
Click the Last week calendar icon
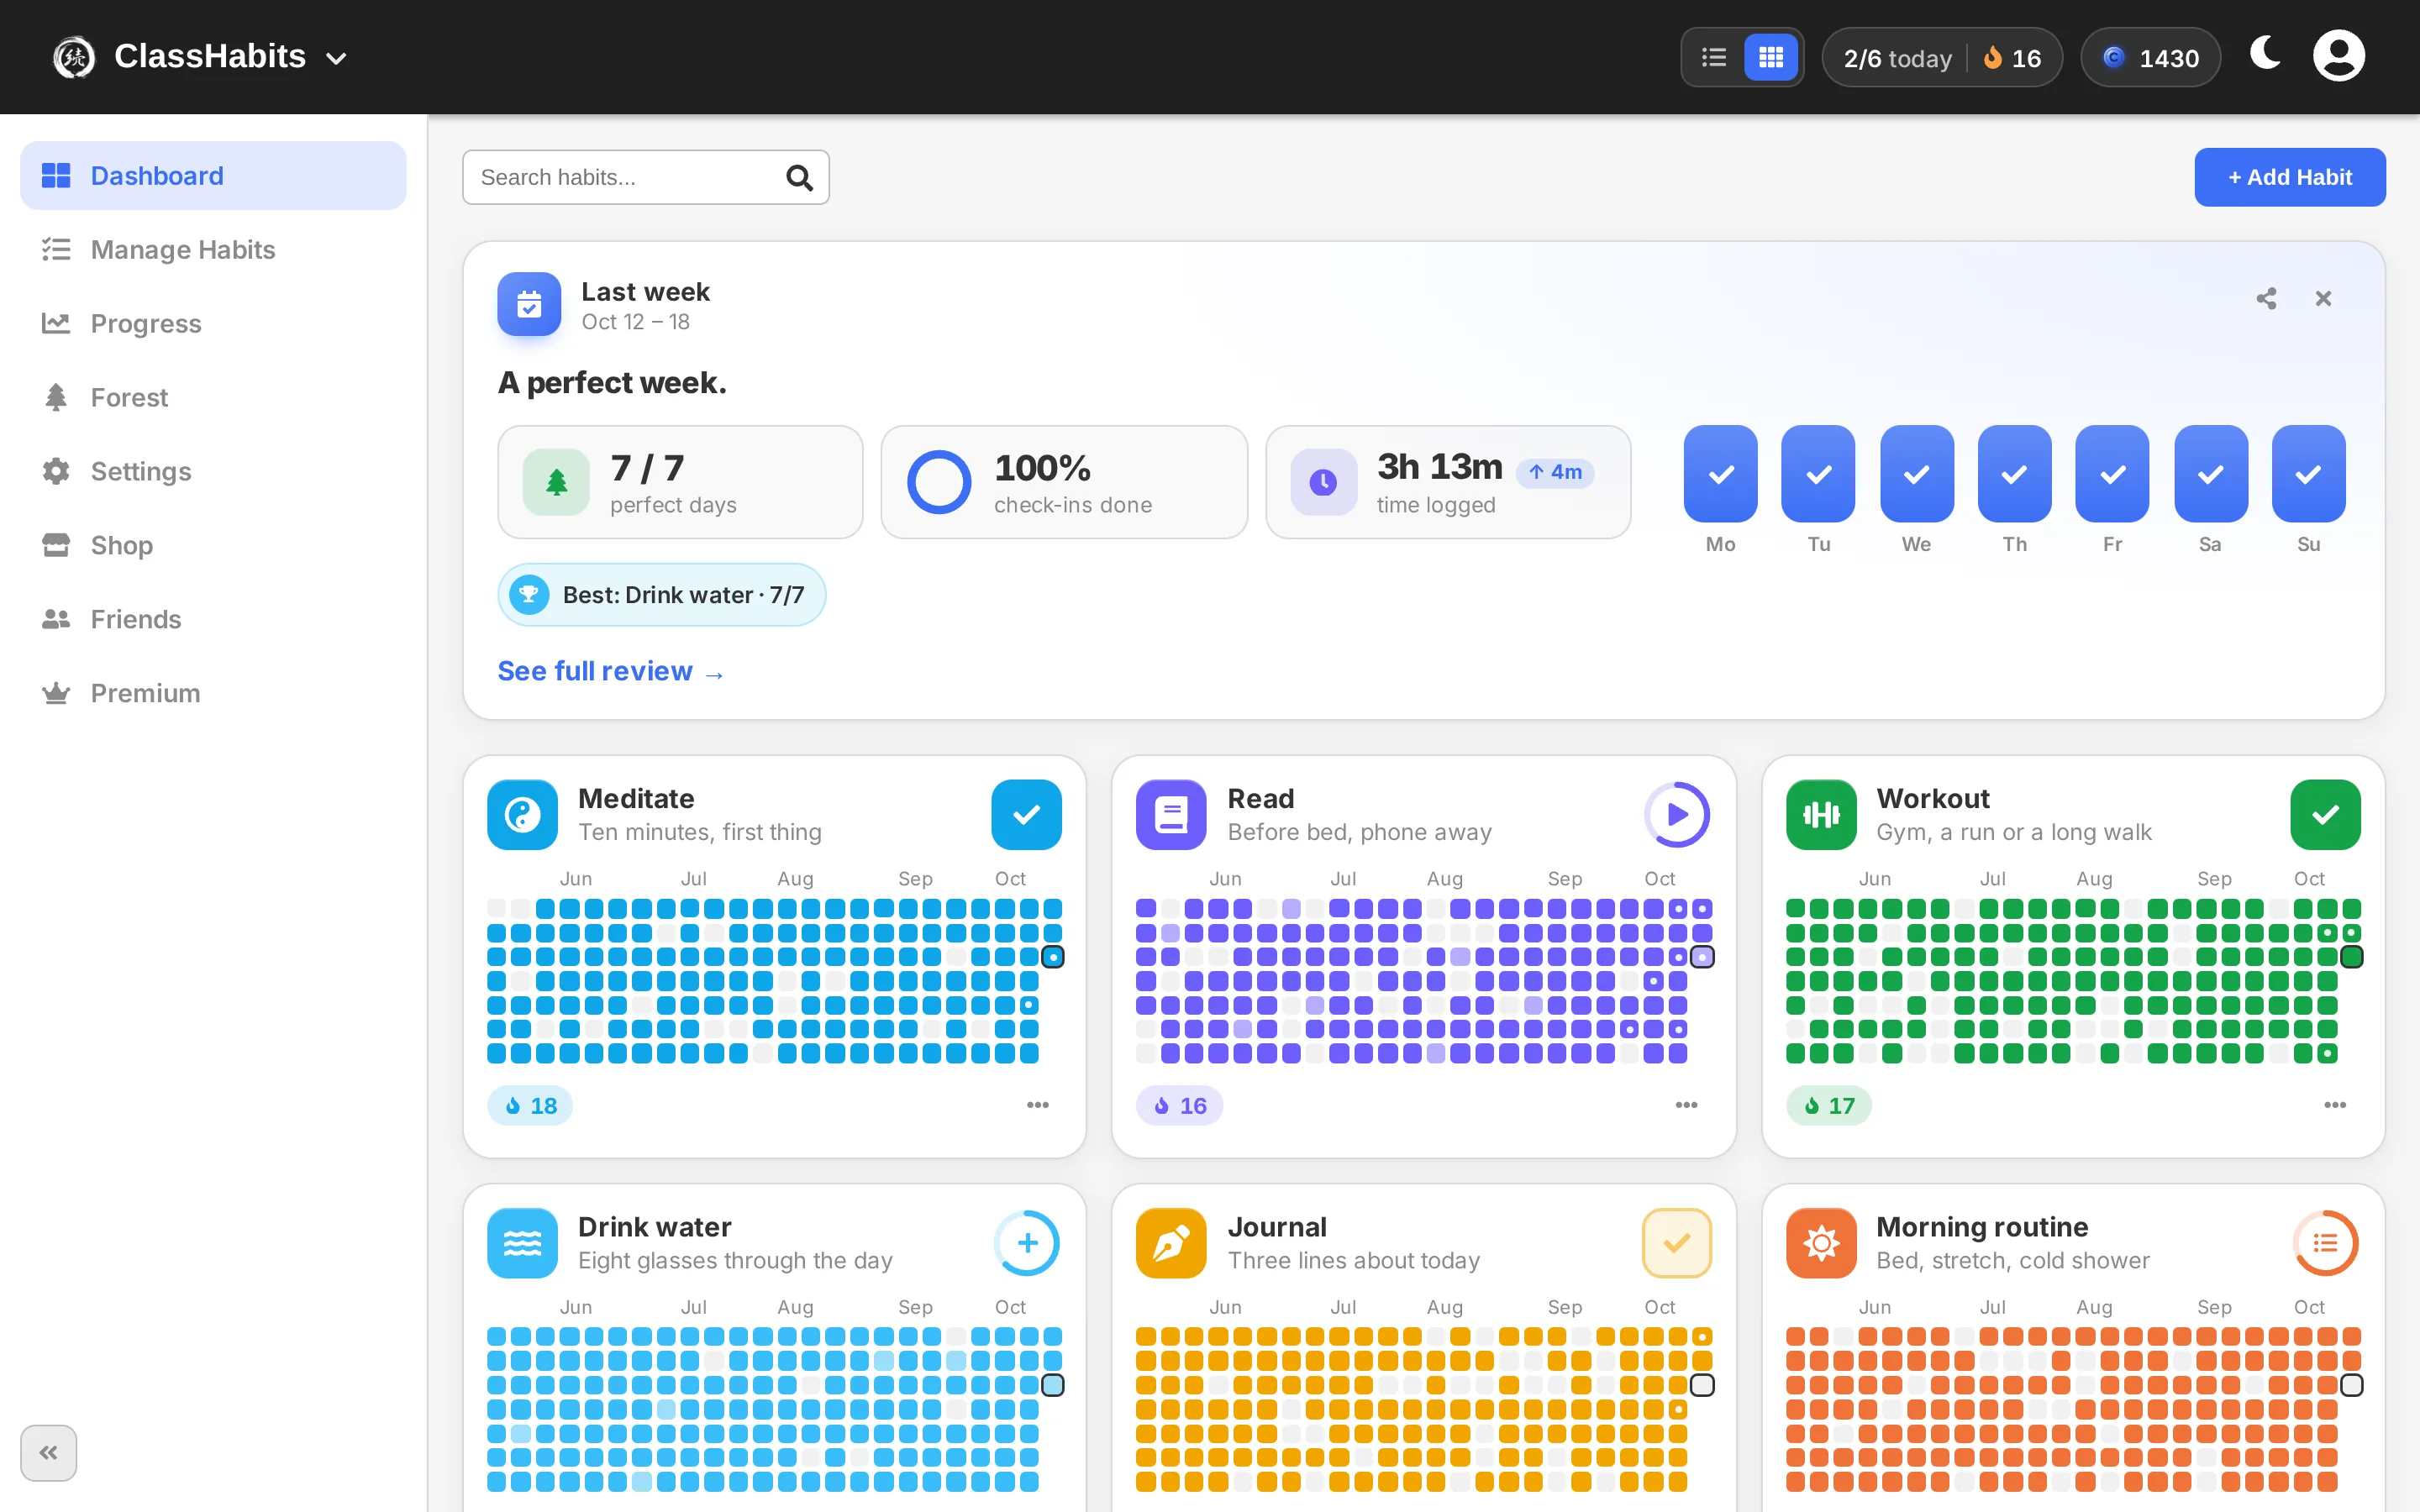(529, 304)
